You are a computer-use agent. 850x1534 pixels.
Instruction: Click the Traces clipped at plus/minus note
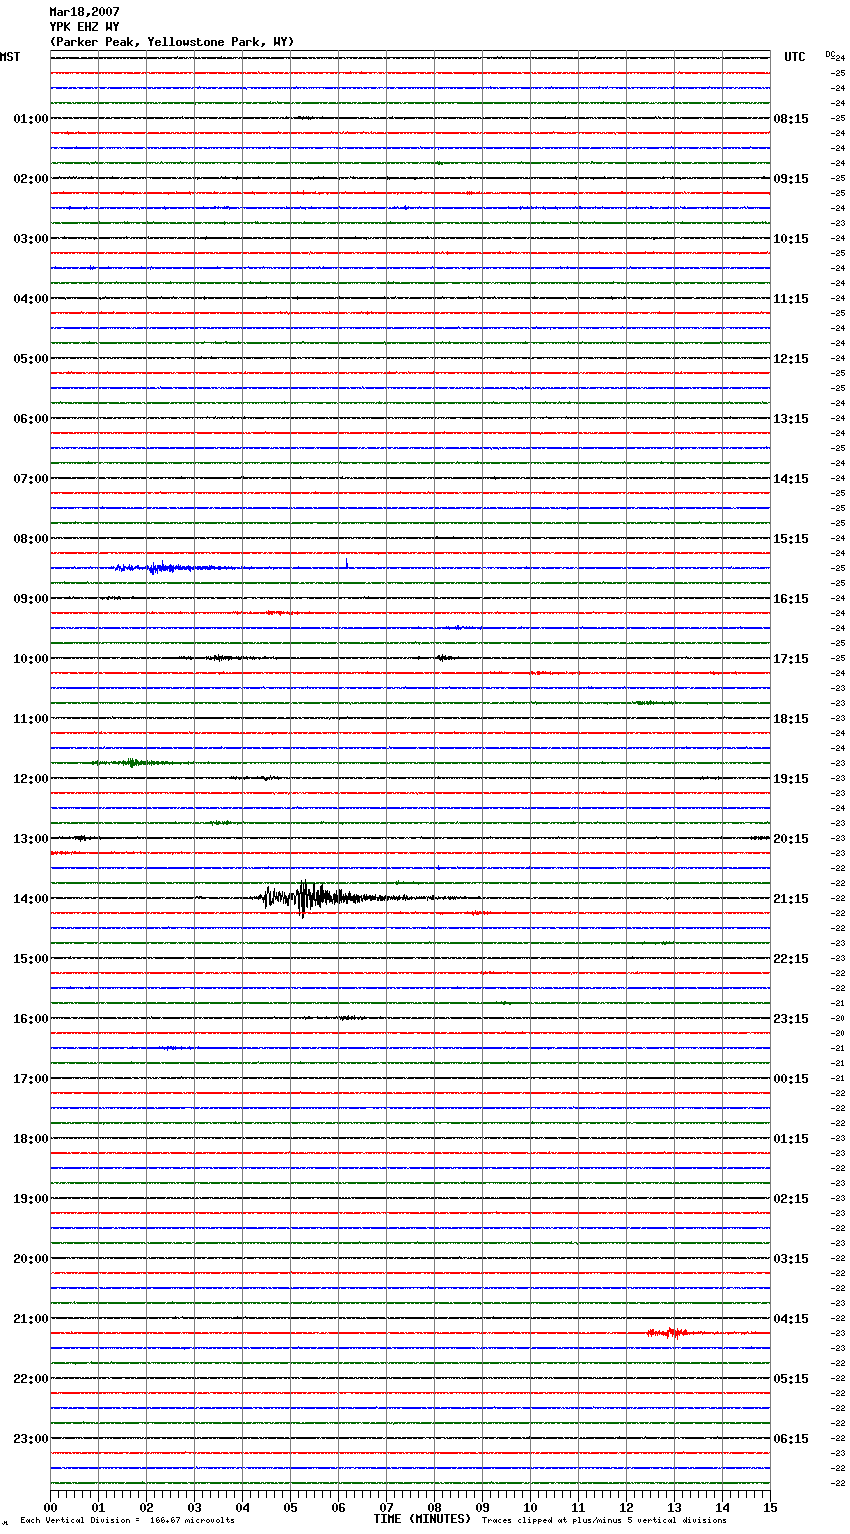[604, 1520]
